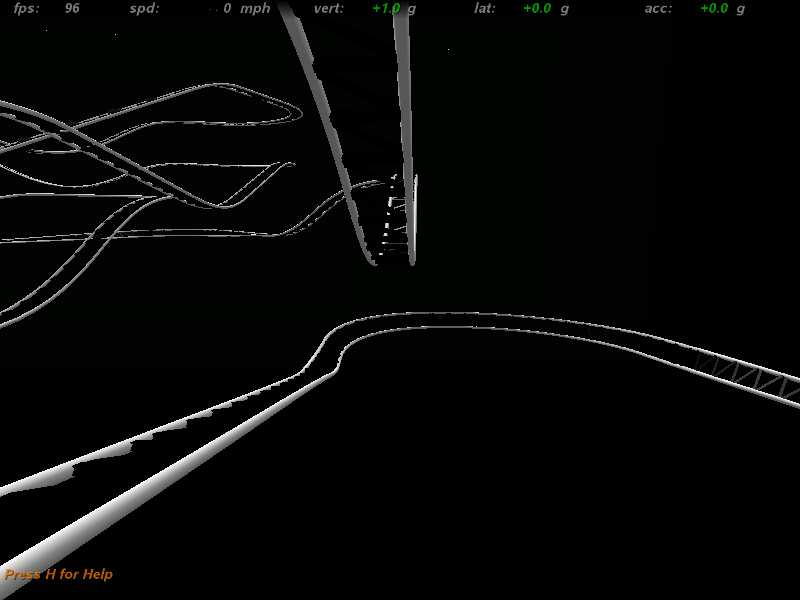Click the vert g-force label
Image resolution: width=800 pixels, height=600 pixels.
pos(328,8)
